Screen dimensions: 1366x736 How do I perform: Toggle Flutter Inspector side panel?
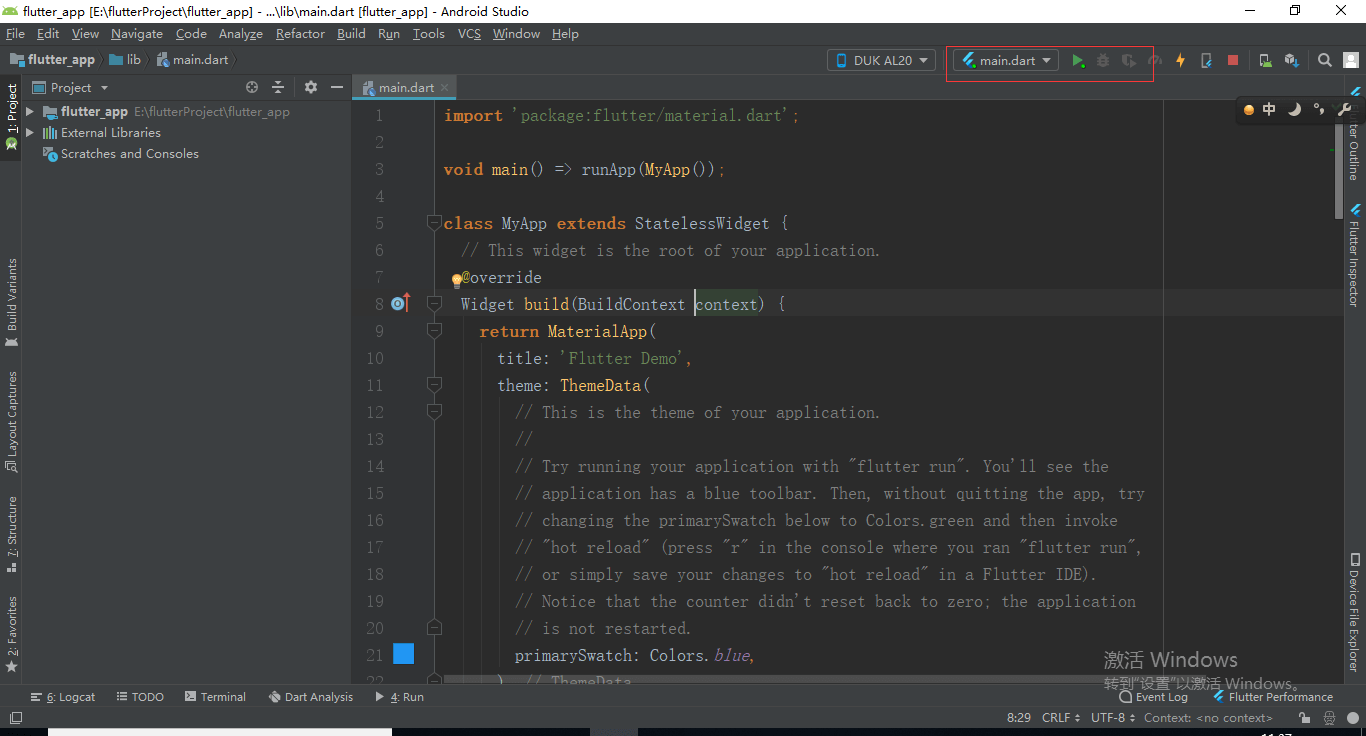[1355, 256]
